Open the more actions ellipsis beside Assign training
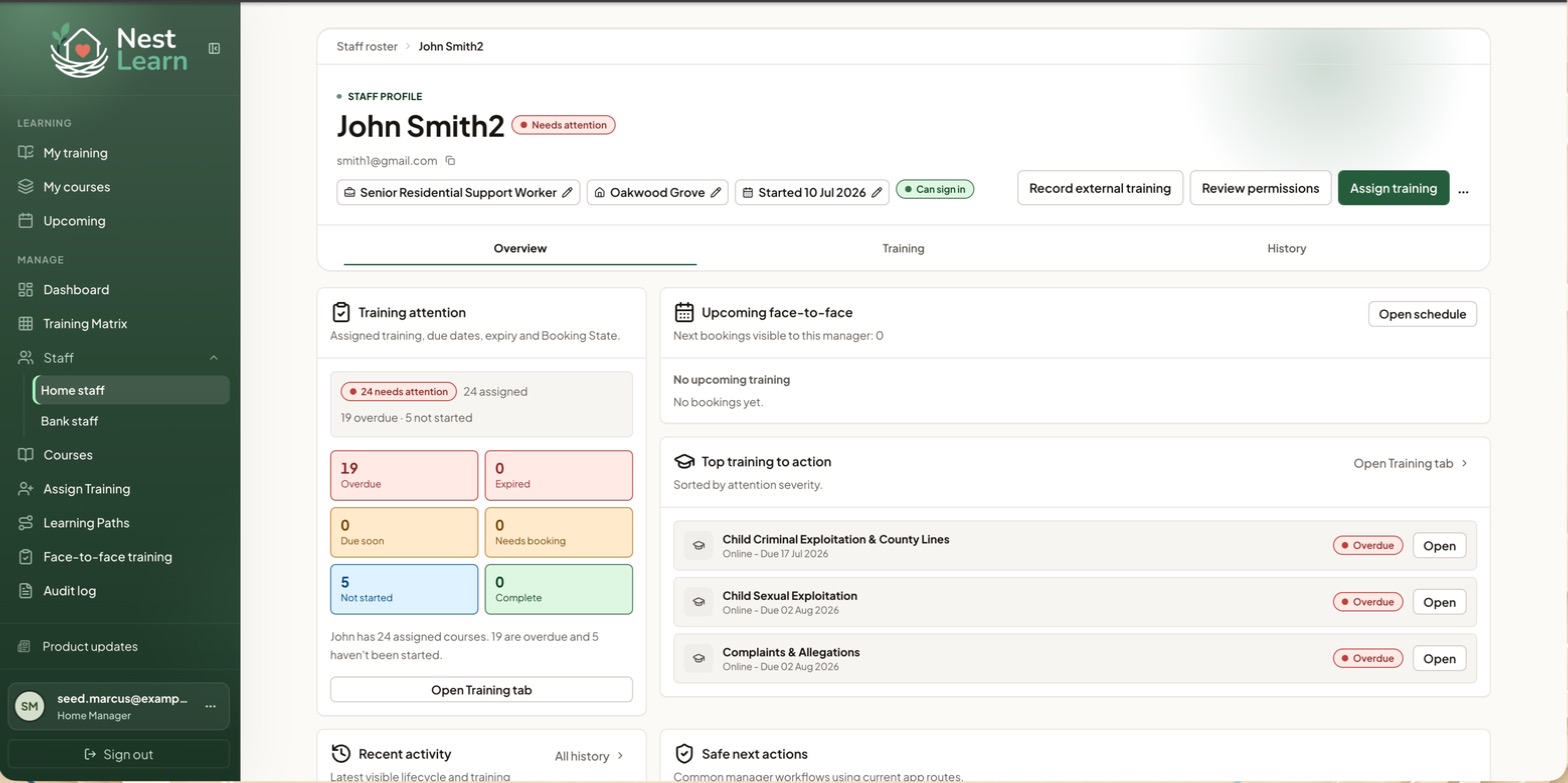The width and height of the screenshot is (1568, 783). (1463, 189)
